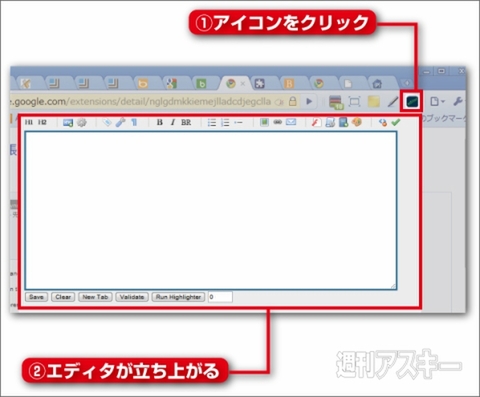Click the tag icon in editor toolbar

click(107, 123)
